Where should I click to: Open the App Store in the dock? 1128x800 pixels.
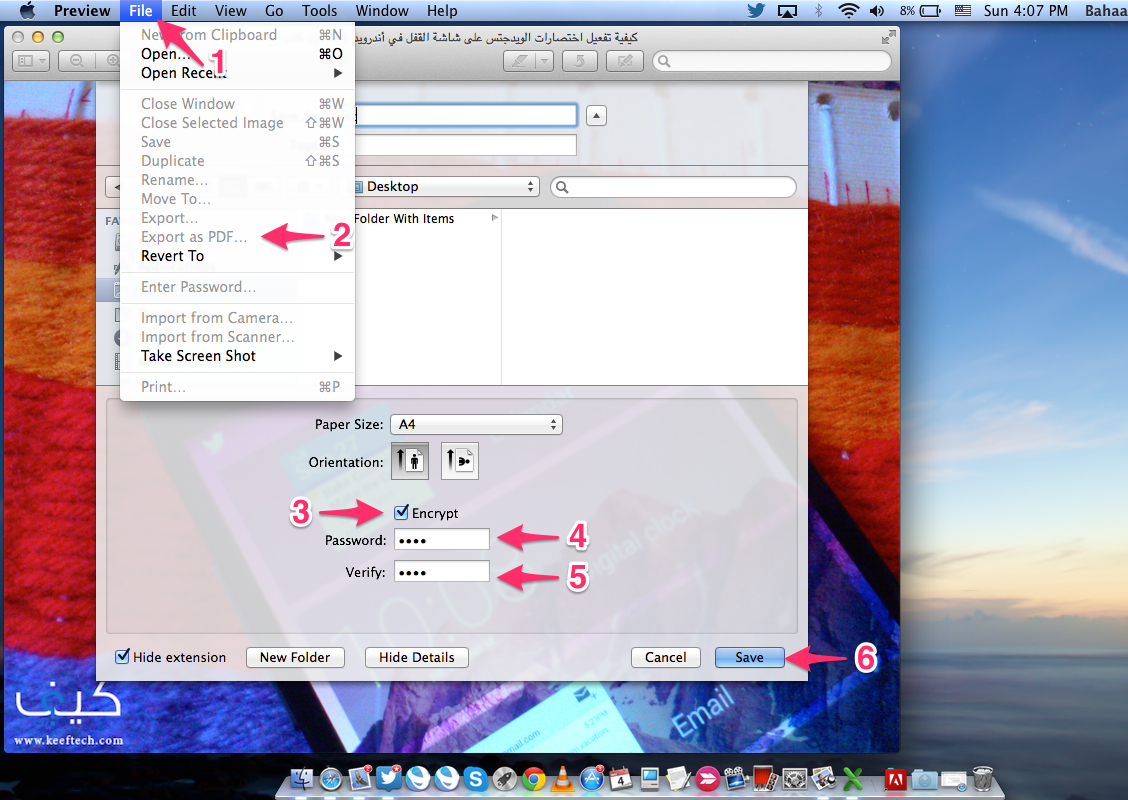coord(591,778)
